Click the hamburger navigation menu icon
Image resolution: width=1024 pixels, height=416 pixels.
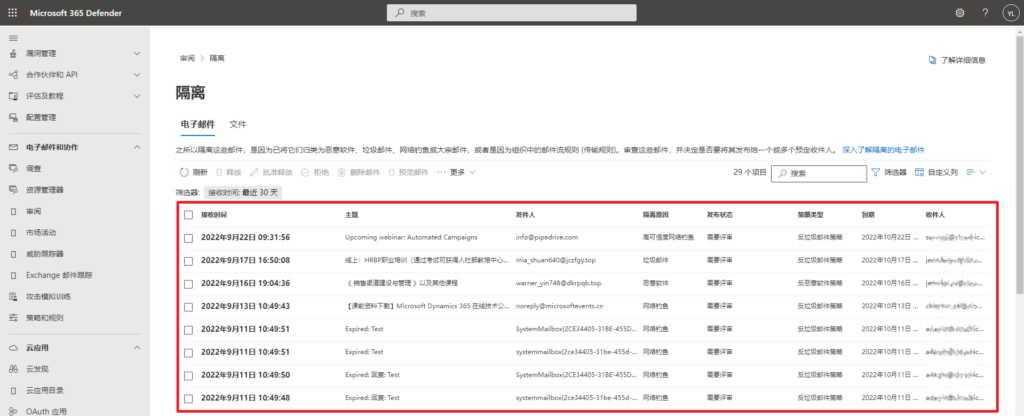click(13, 37)
